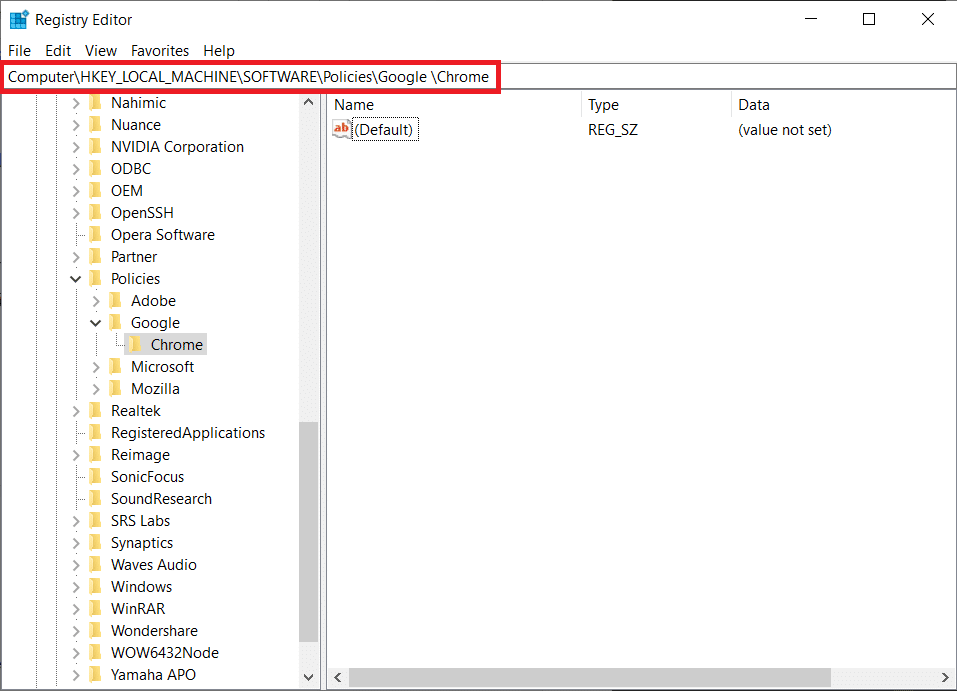Expand the Microsoft key under Policies

[x=96, y=367]
